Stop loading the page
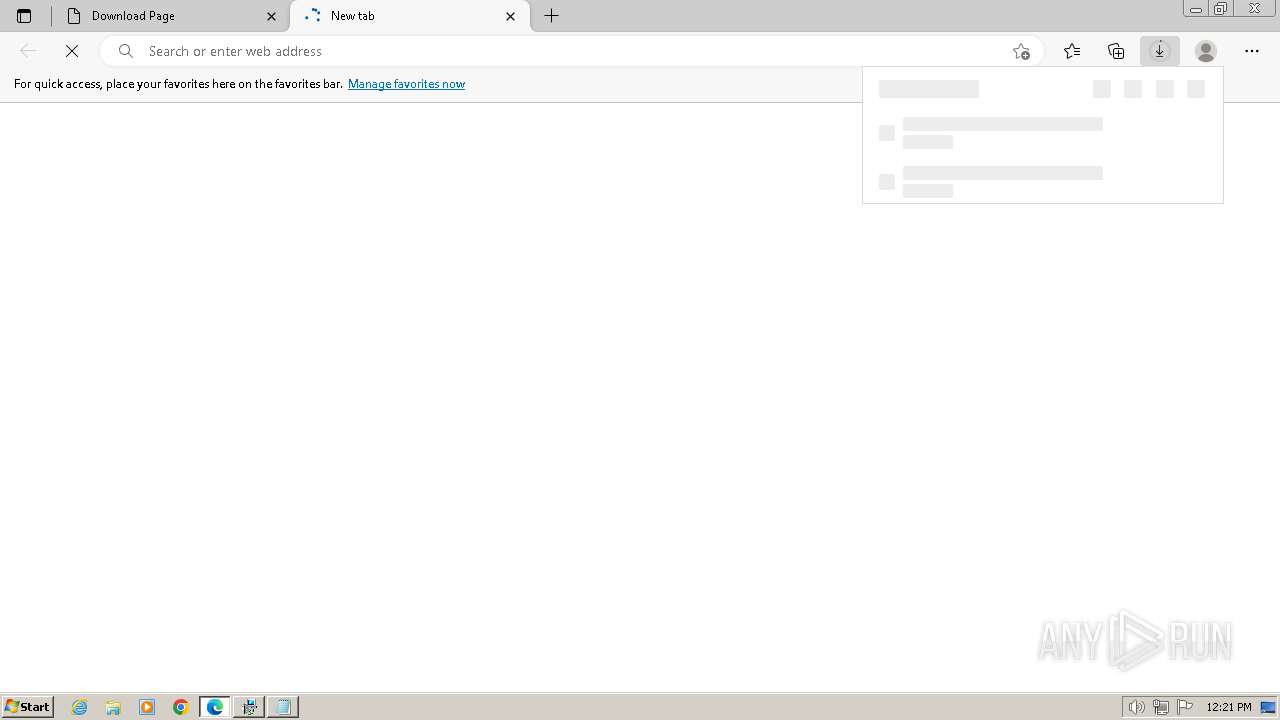 [72, 51]
